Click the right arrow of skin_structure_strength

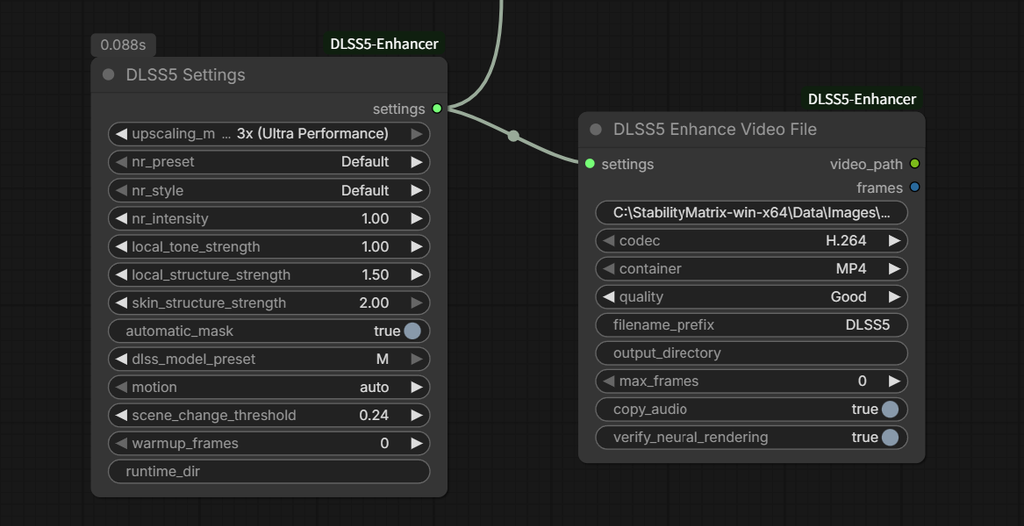click(417, 303)
